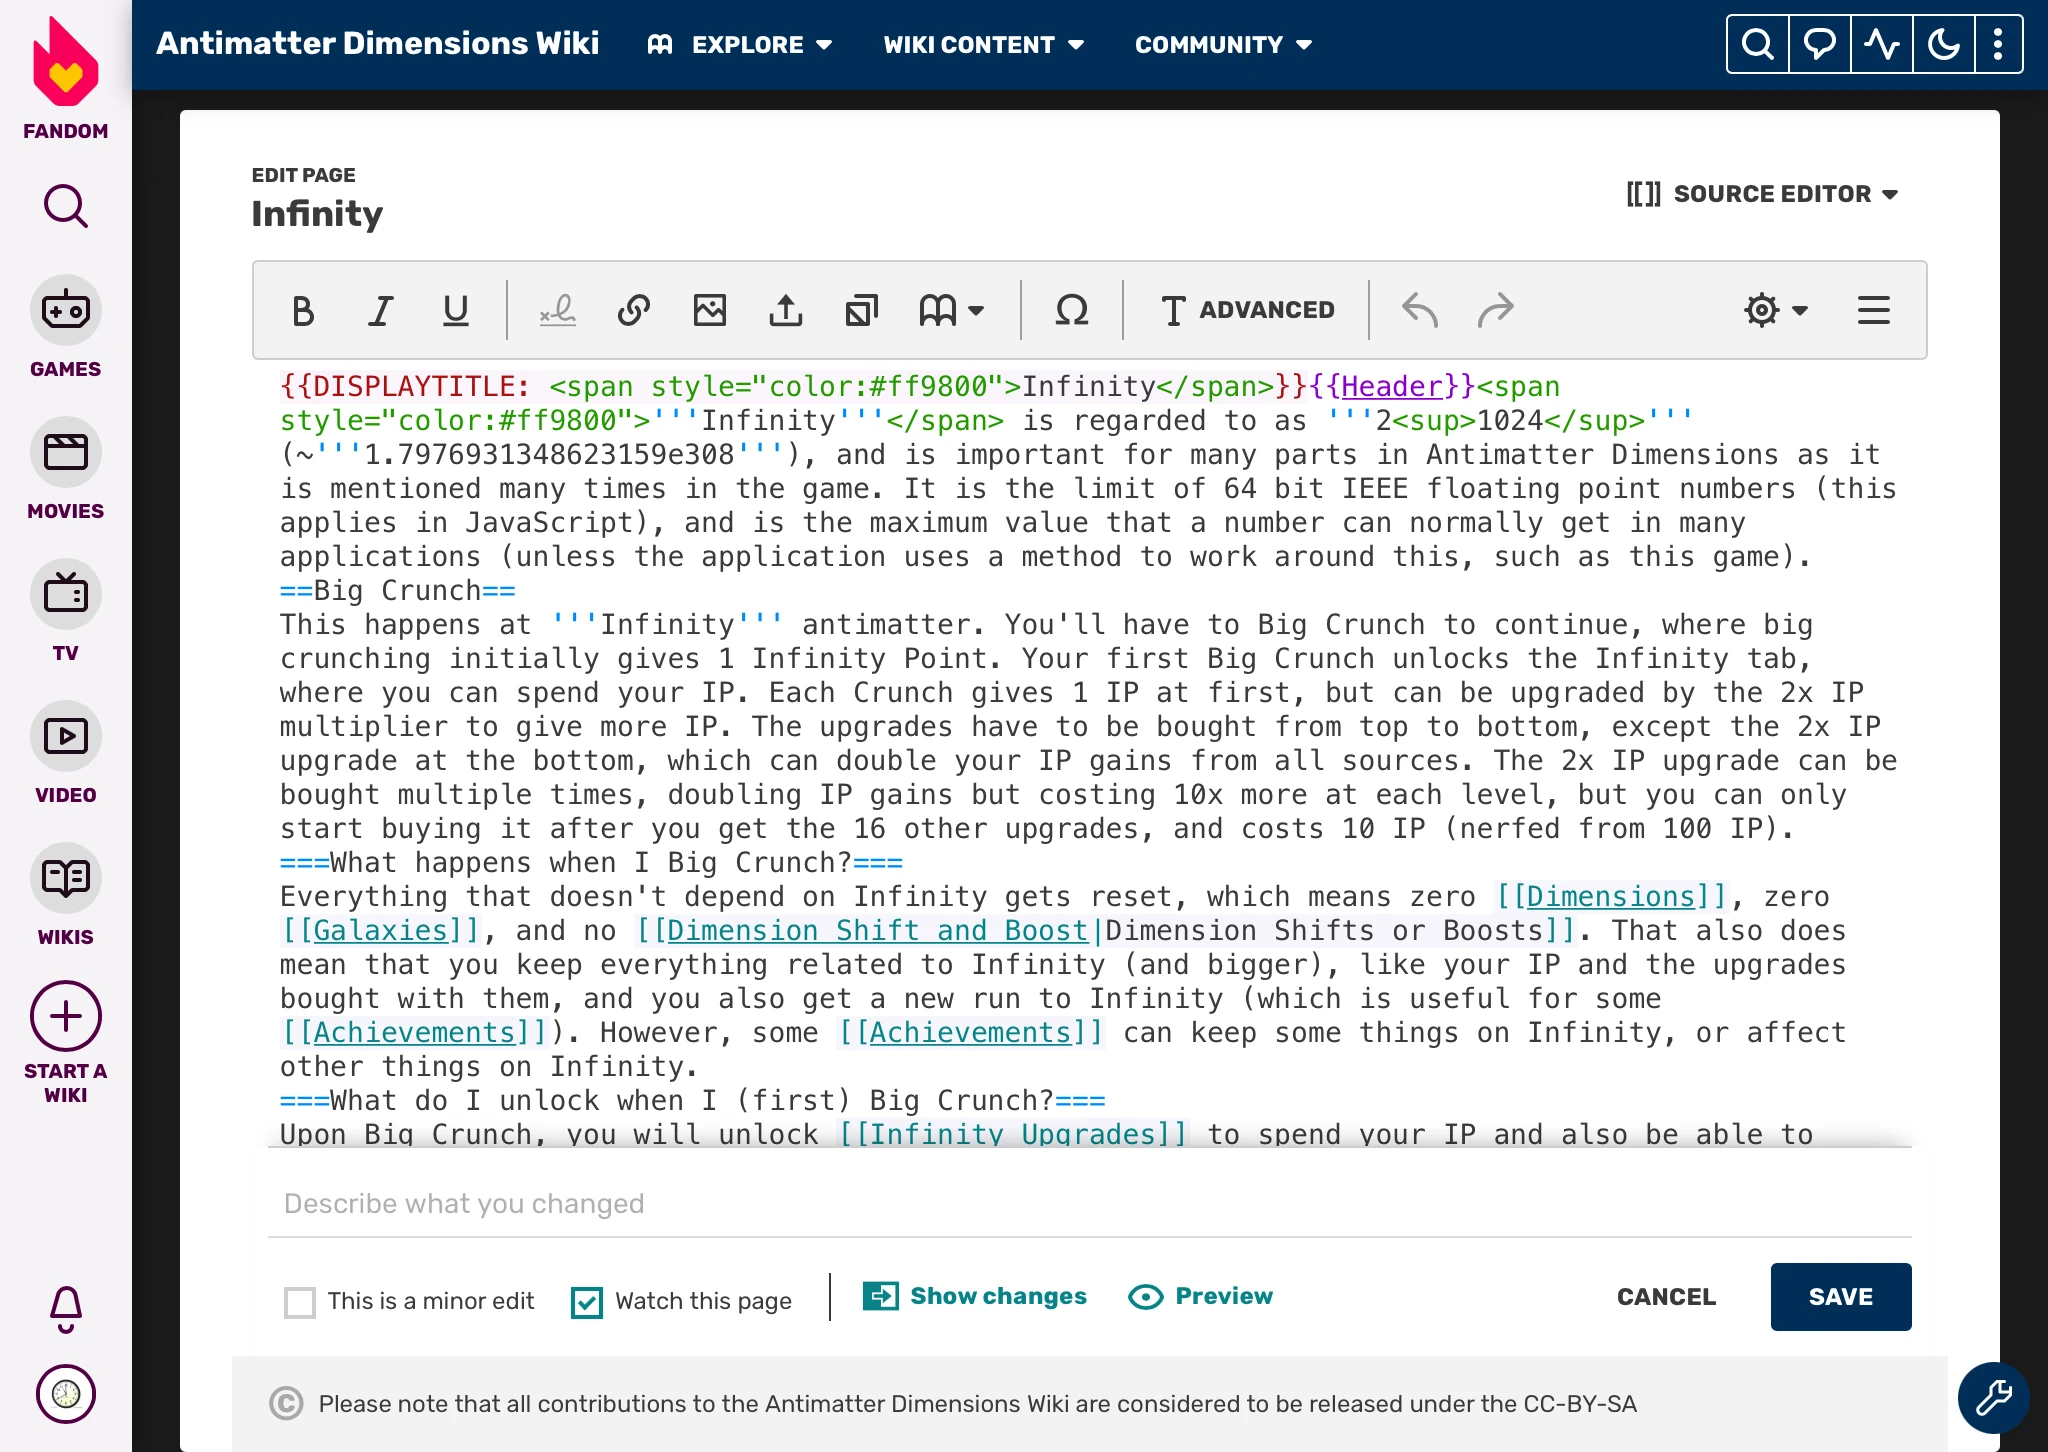The image size is (2048, 1452).
Task: Click the notifications bell icon
Action: point(66,1308)
